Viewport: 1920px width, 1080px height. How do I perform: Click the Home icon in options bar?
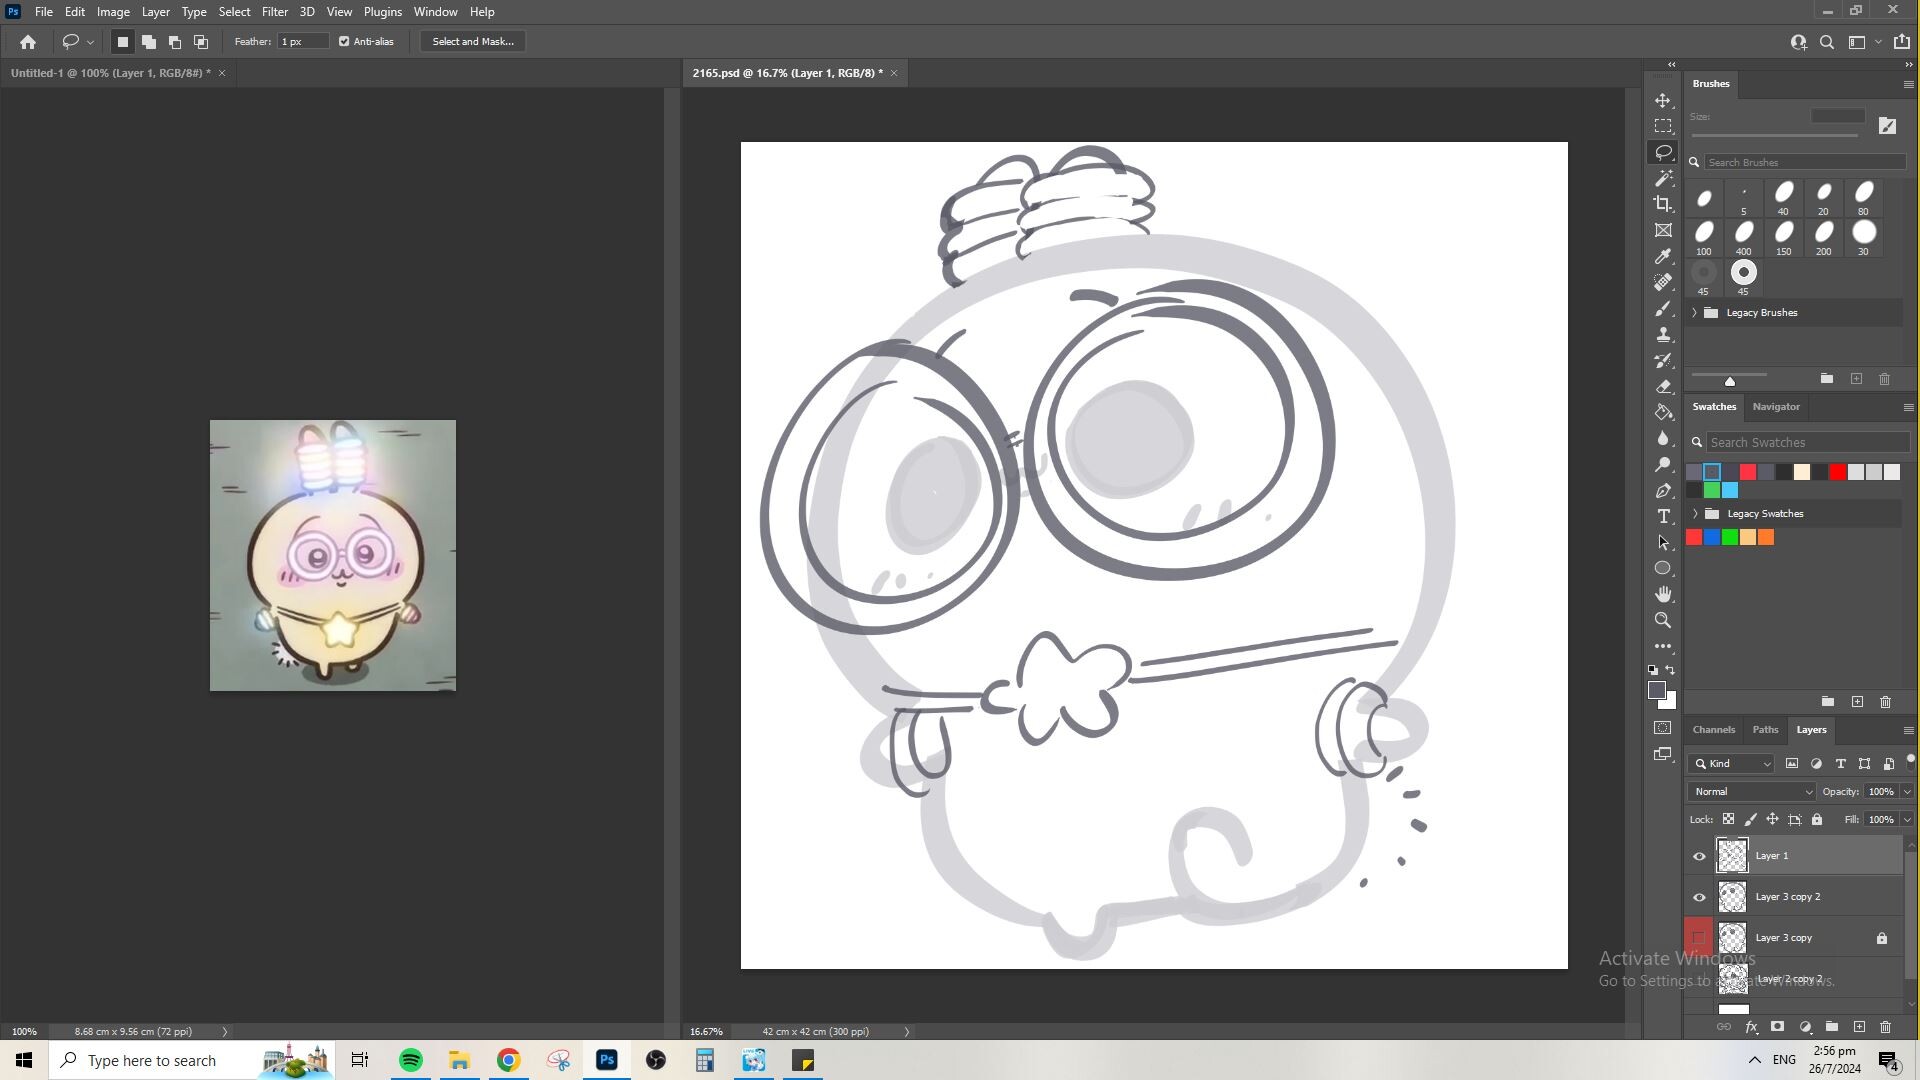[x=28, y=42]
